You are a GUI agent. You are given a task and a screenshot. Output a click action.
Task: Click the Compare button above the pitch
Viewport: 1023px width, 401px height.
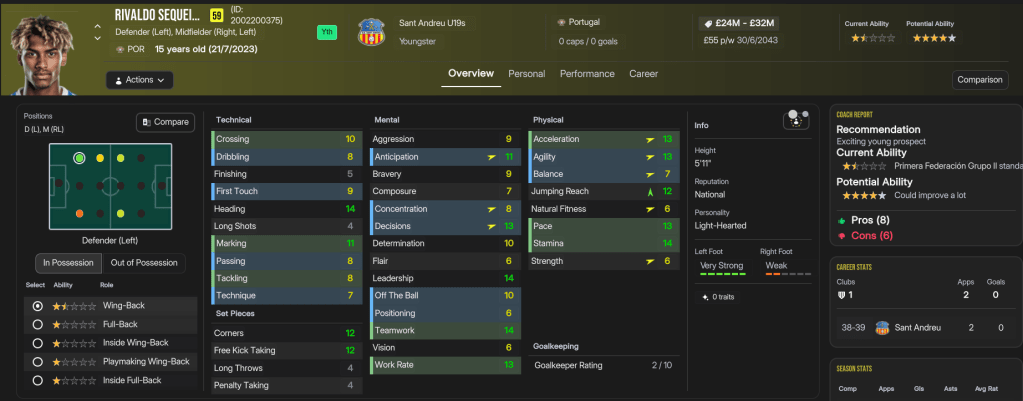coord(165,122)
